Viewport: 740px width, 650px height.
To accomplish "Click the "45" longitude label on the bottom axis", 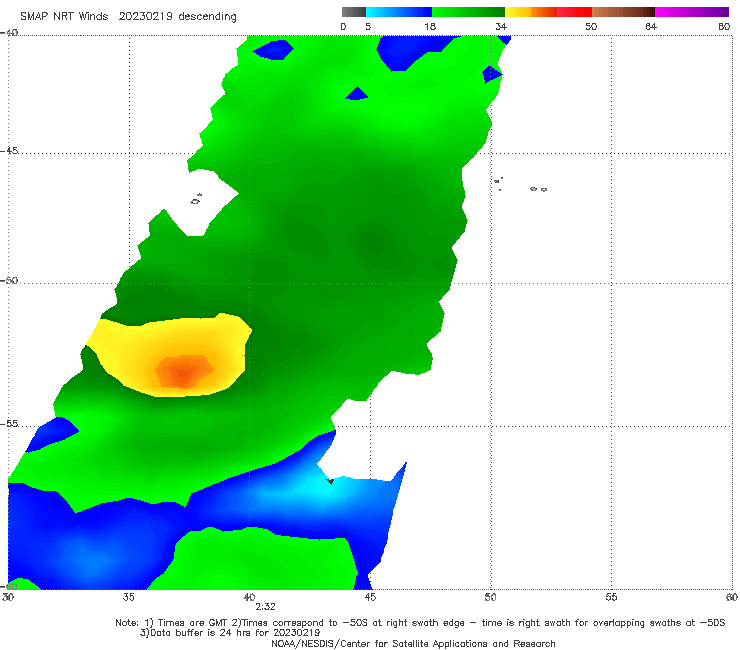I will (370, 598).
